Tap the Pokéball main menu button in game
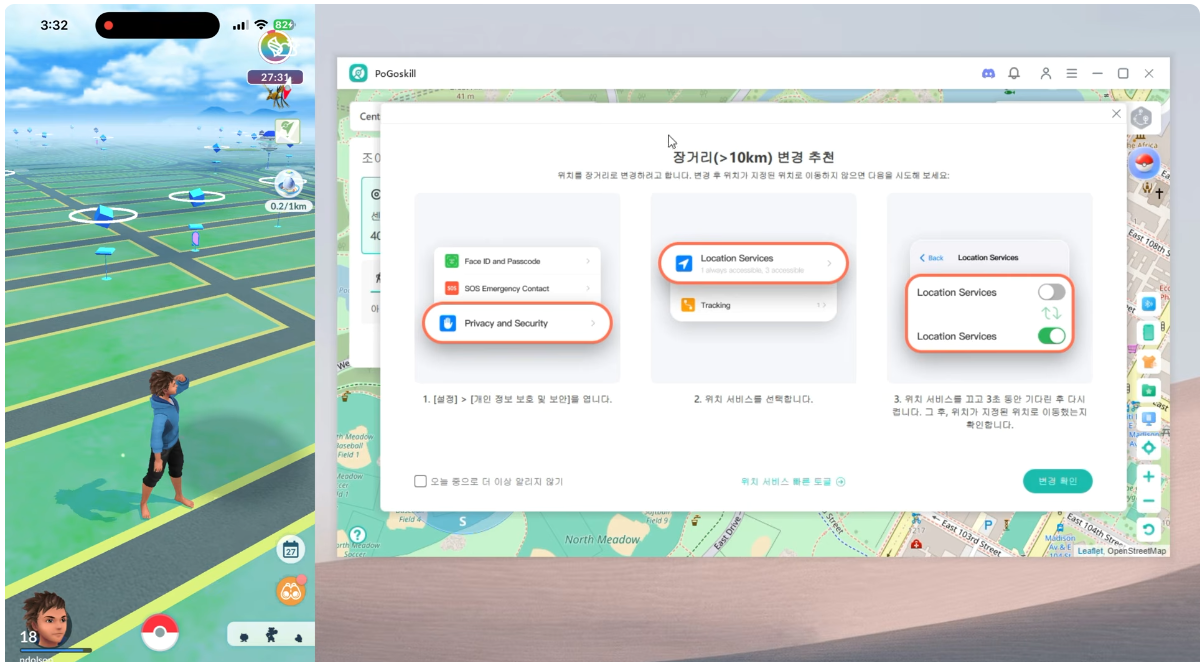The image size is (1201, 662). click(x=160, y=632)
